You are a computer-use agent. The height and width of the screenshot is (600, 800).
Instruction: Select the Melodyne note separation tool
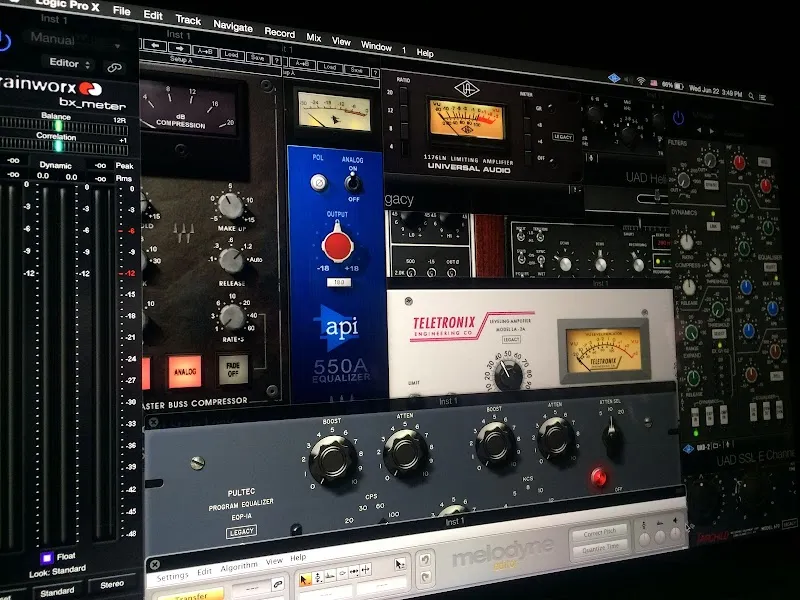coord(366,569)
